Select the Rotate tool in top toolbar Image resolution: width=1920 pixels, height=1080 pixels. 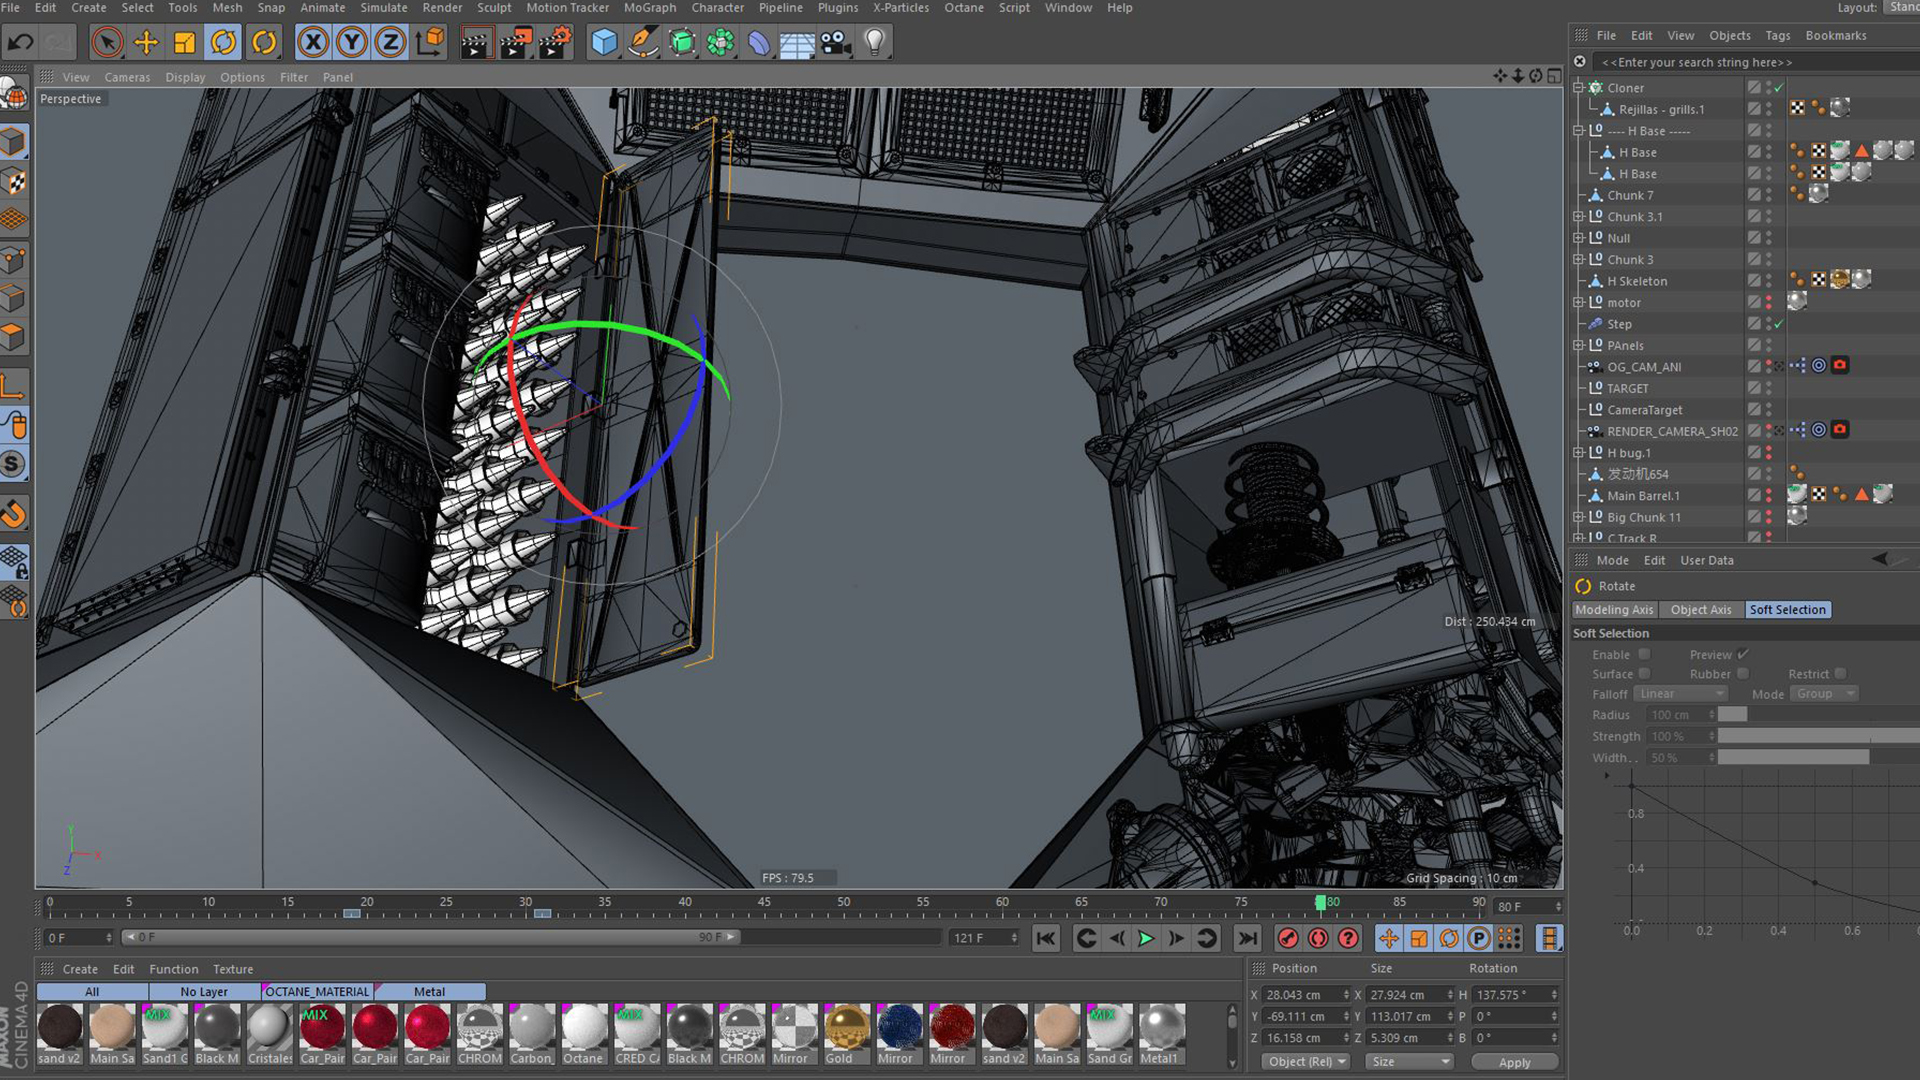[224, 42]
